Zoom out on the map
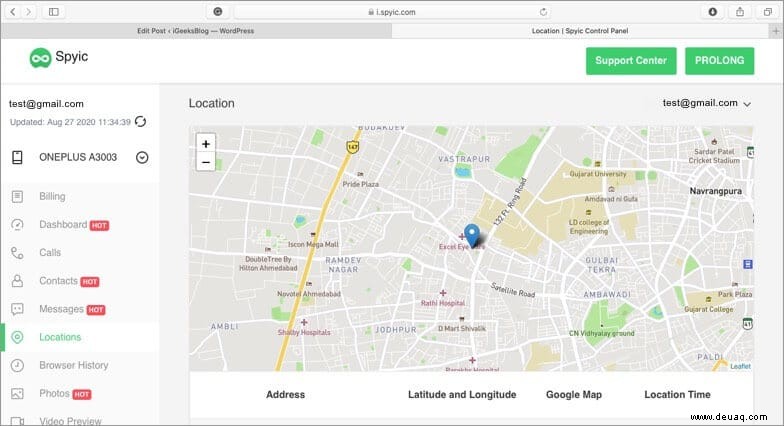784x426 pixels. [x=206, y=162]
